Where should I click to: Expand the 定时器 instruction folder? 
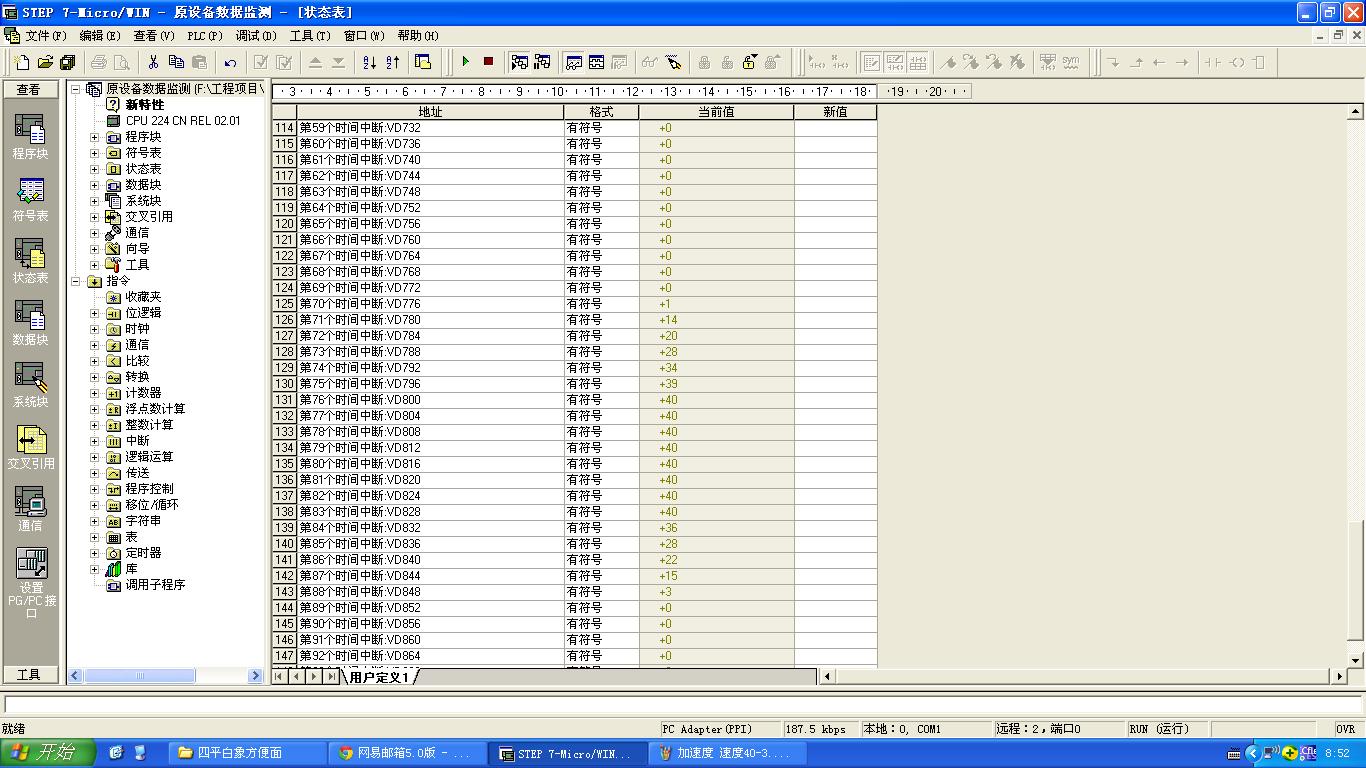(95, 553)
